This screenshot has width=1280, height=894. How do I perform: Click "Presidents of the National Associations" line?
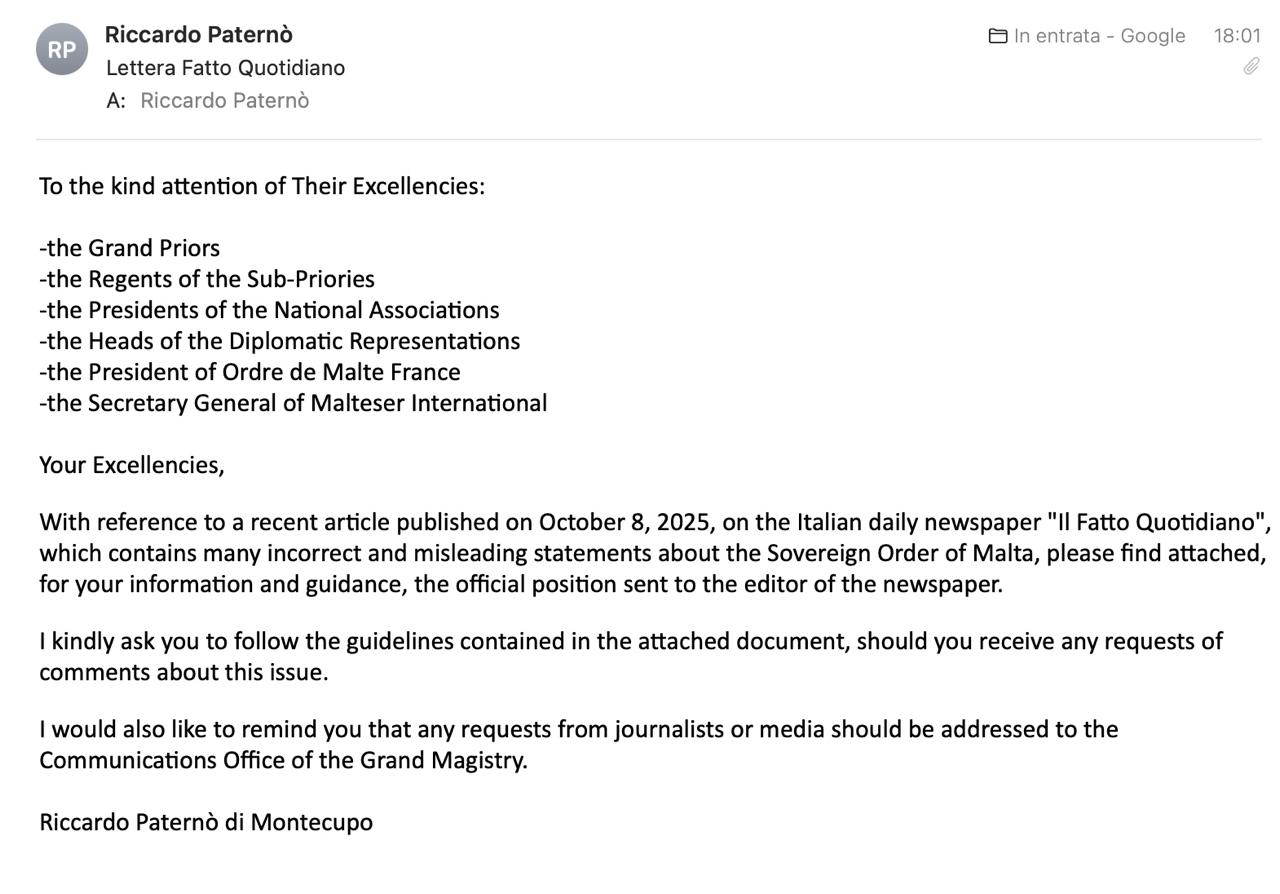coord(269,310)
